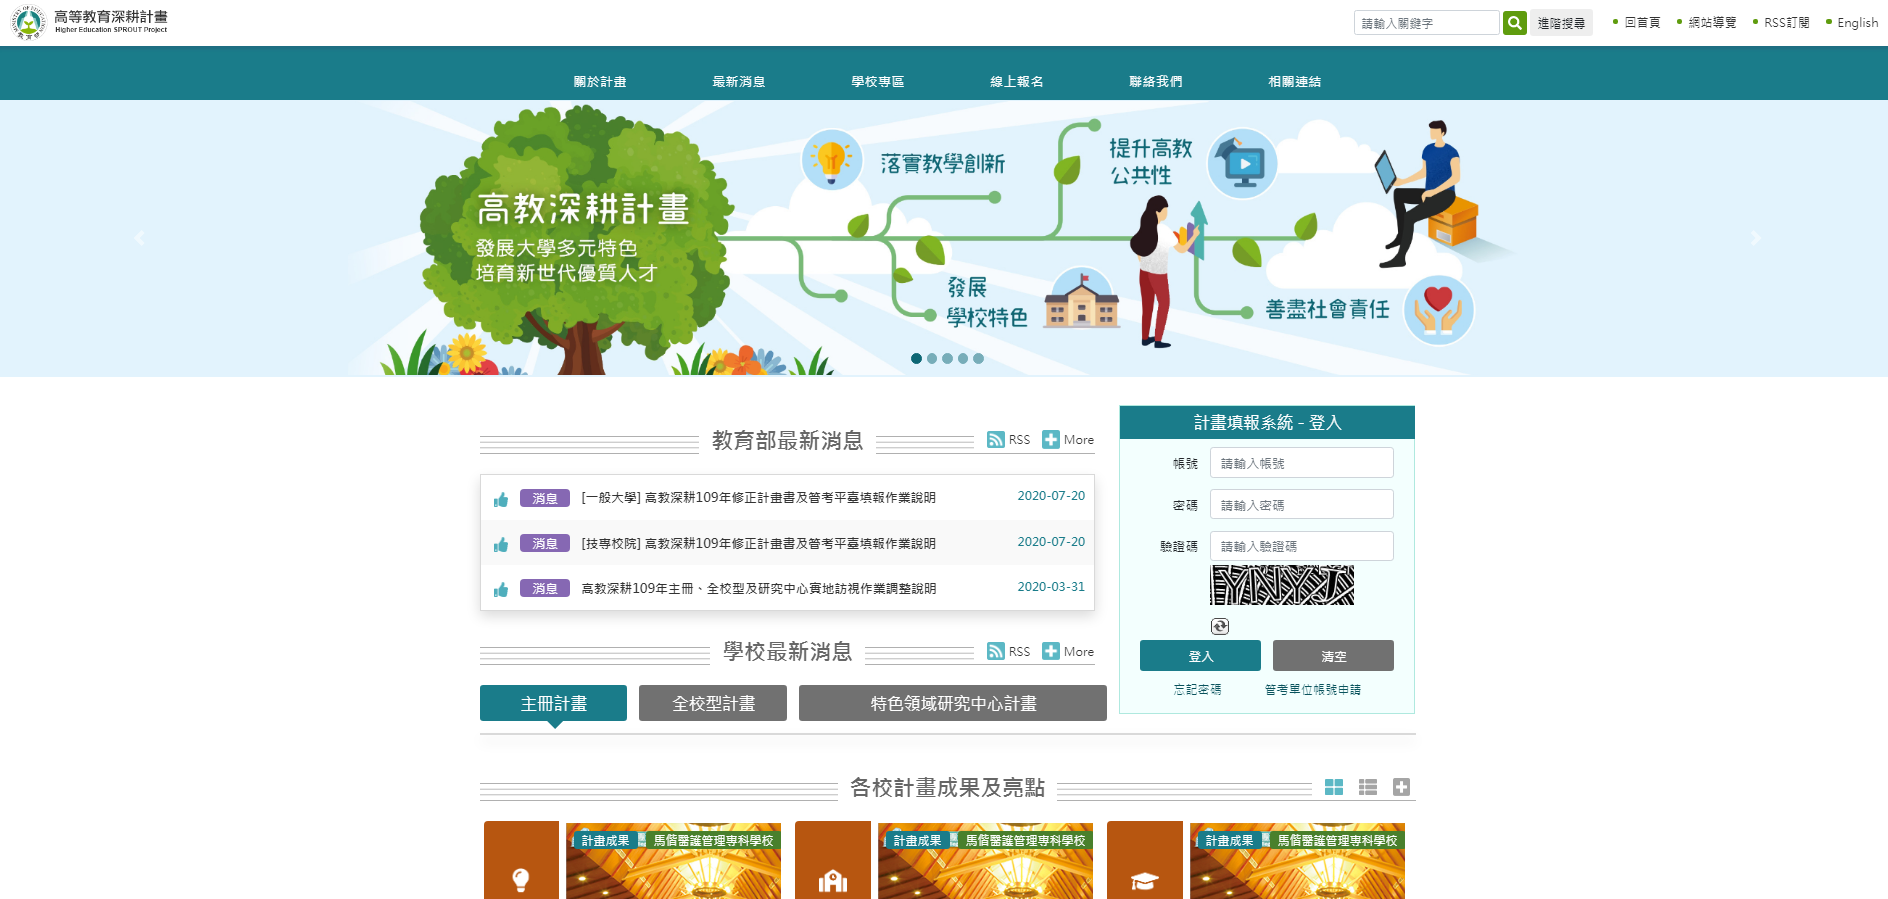Screen dimensions: 1888x899
Task: Click the 進階搜尋 button
Action: coord(1561,22)
